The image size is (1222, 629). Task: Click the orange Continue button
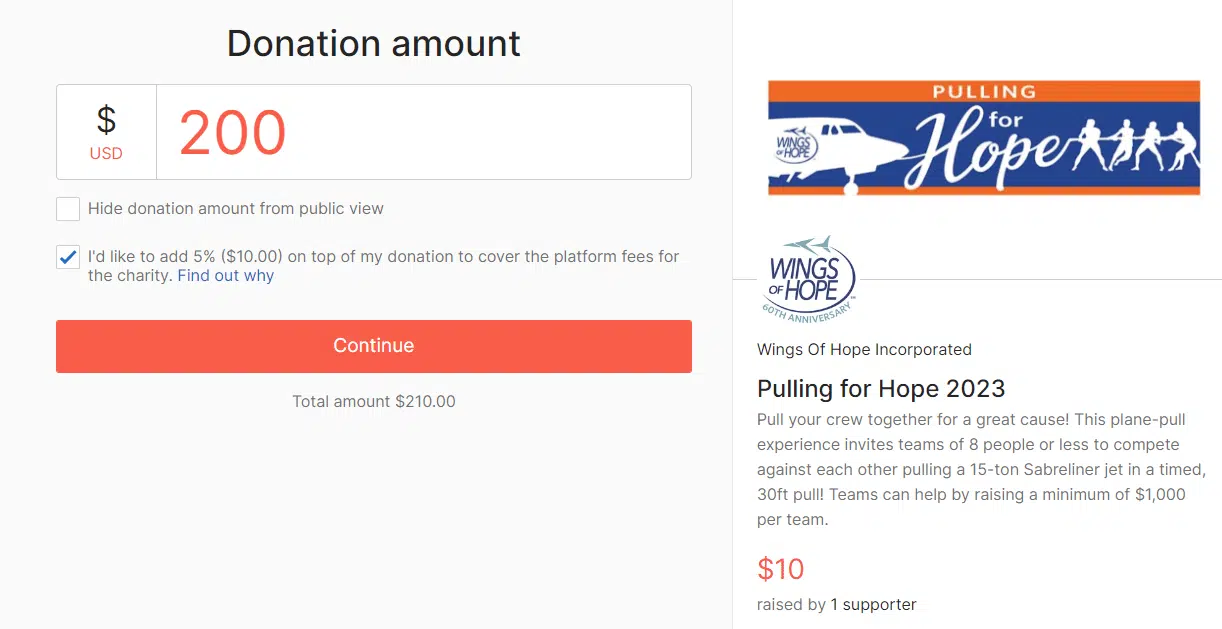pos(374,346)
